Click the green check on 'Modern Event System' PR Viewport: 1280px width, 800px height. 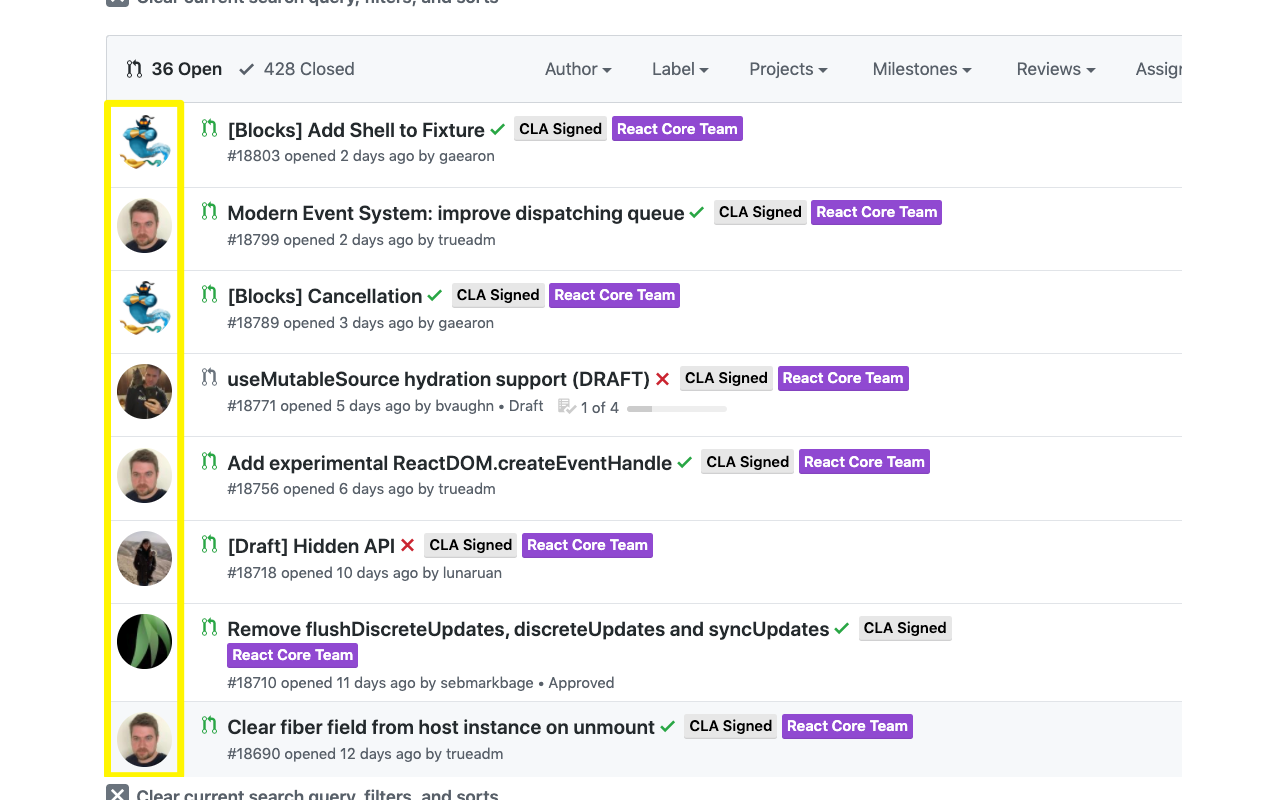(697, 212)
